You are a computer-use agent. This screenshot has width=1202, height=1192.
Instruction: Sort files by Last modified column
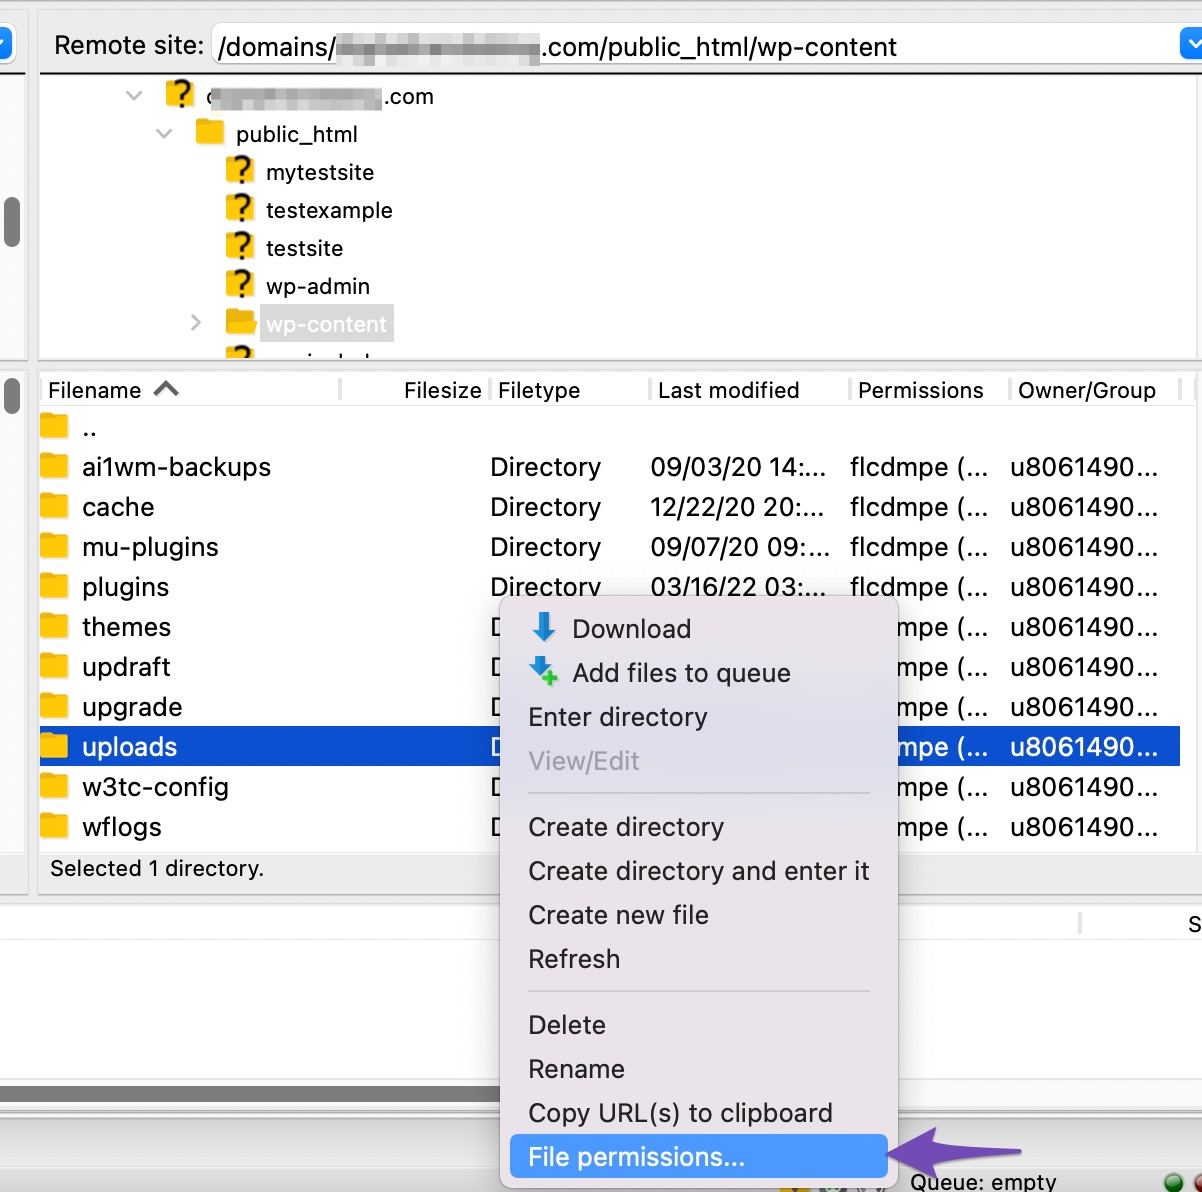[x=728, y=390]
